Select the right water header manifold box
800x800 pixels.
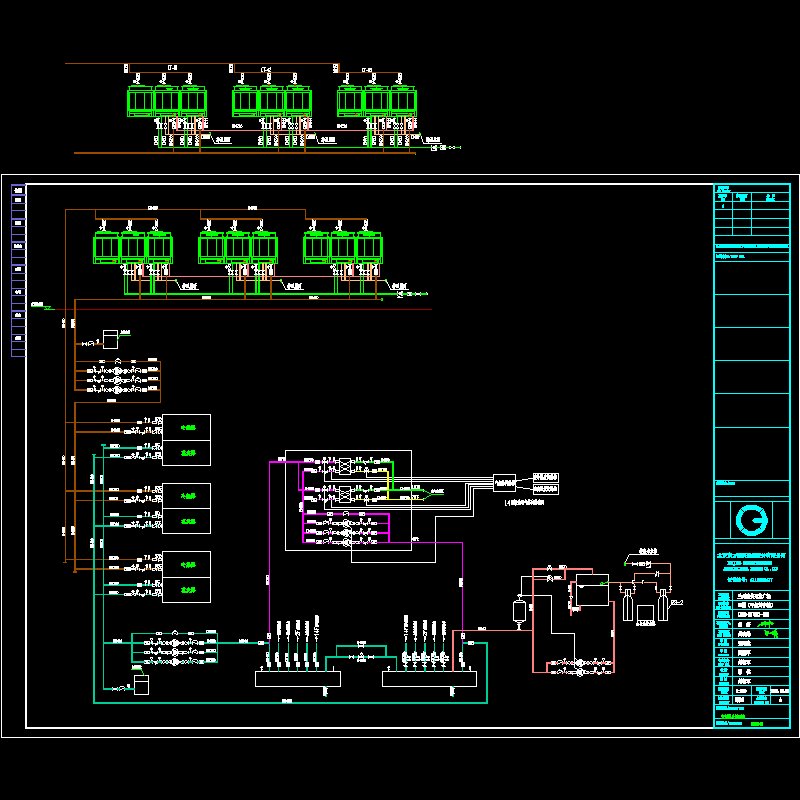coord(430,679)
